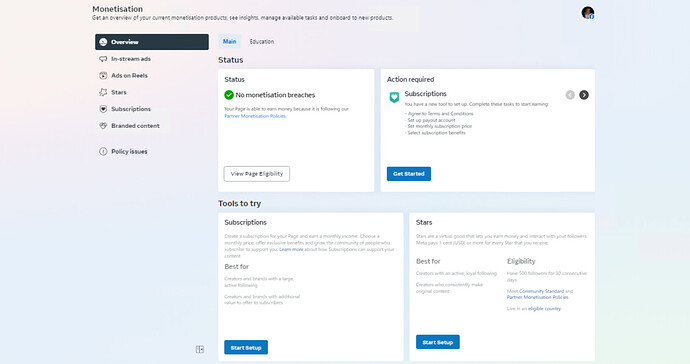Collapse the sidebar using the panel icon
The height and width of the screenshot is (364, 690).
pyautogui.click(x=200, y=349)
